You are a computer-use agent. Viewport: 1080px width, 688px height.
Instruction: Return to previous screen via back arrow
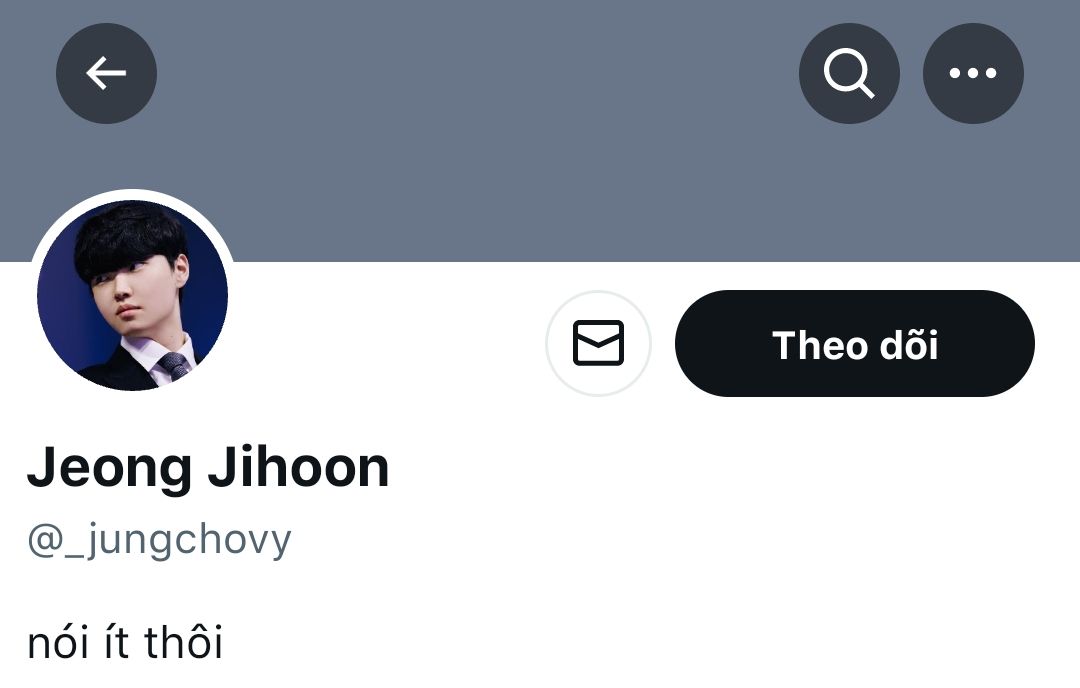(106, 73)
